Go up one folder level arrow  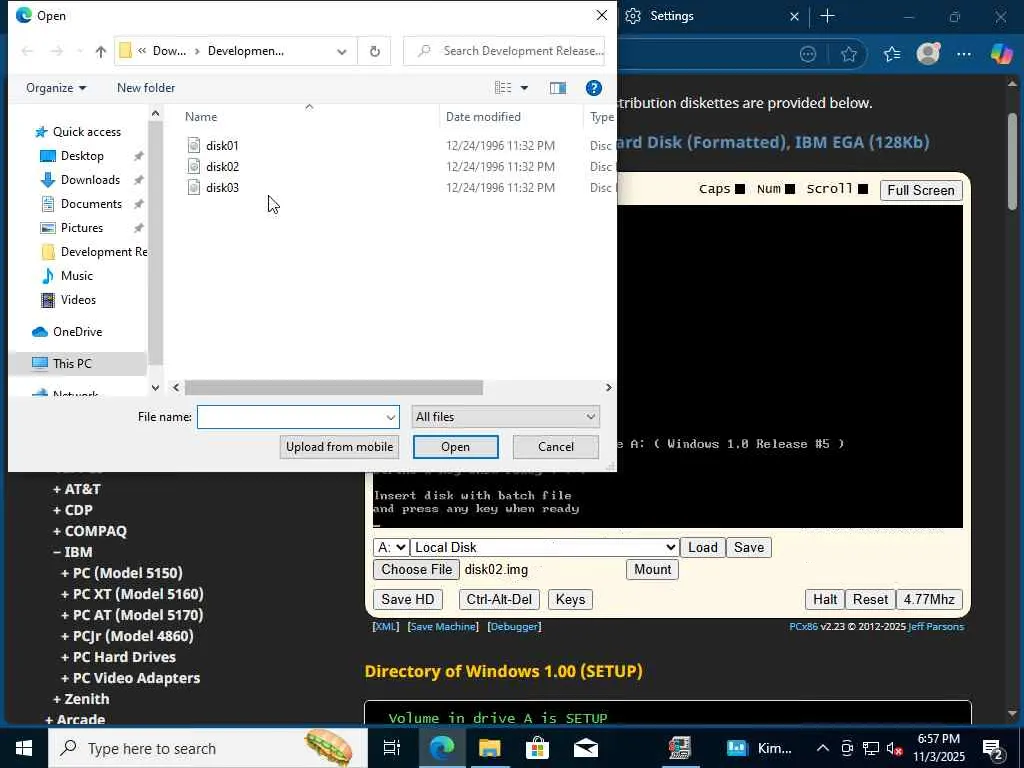pos(101,51)
